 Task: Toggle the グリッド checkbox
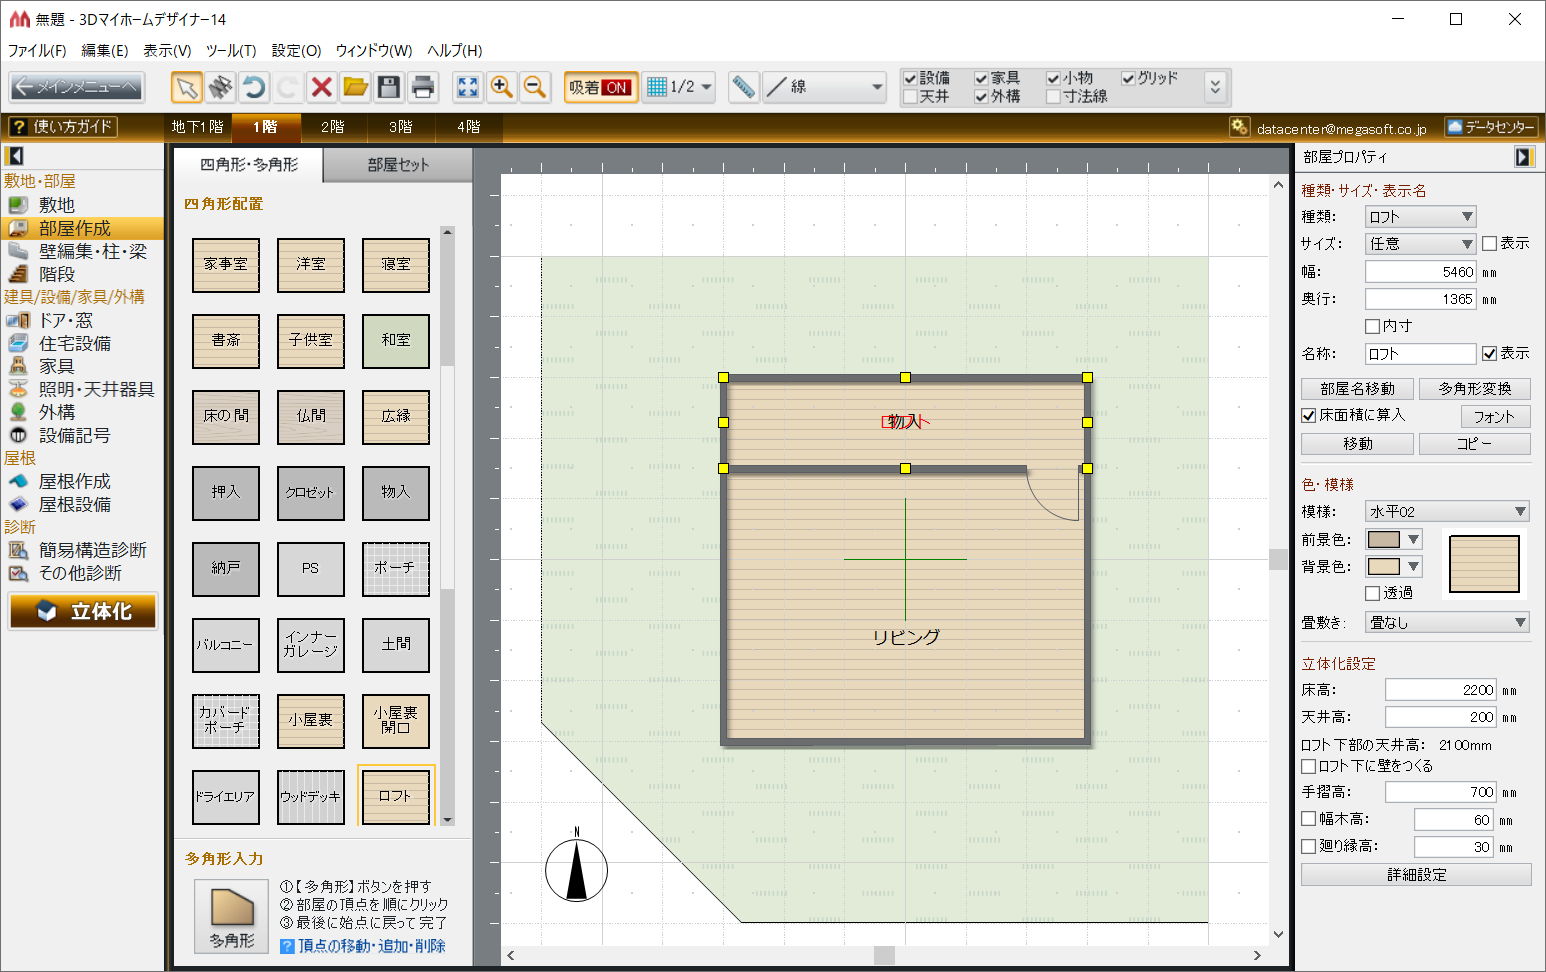pos(1129,78)
